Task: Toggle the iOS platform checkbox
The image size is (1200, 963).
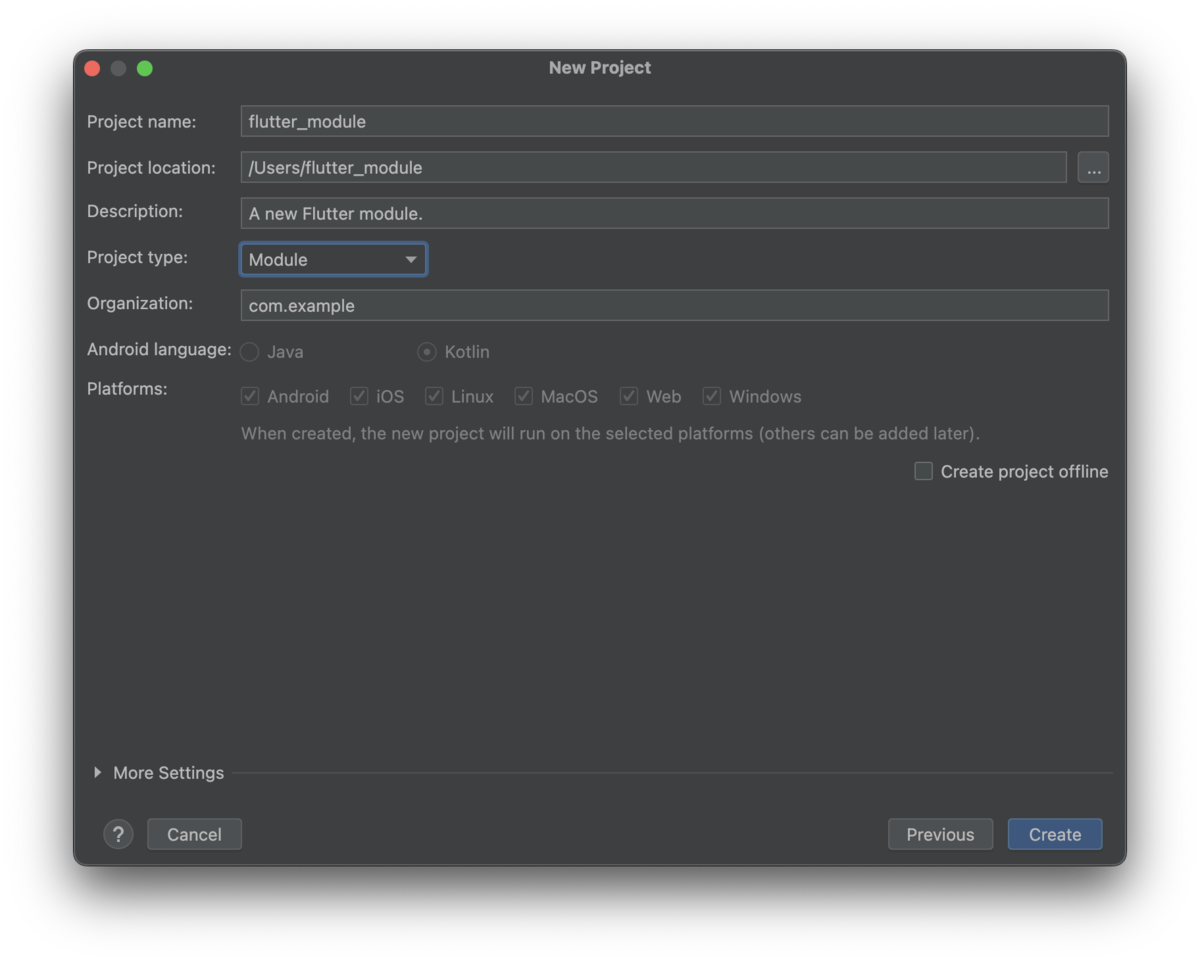Action: click(x=359, y=396)
